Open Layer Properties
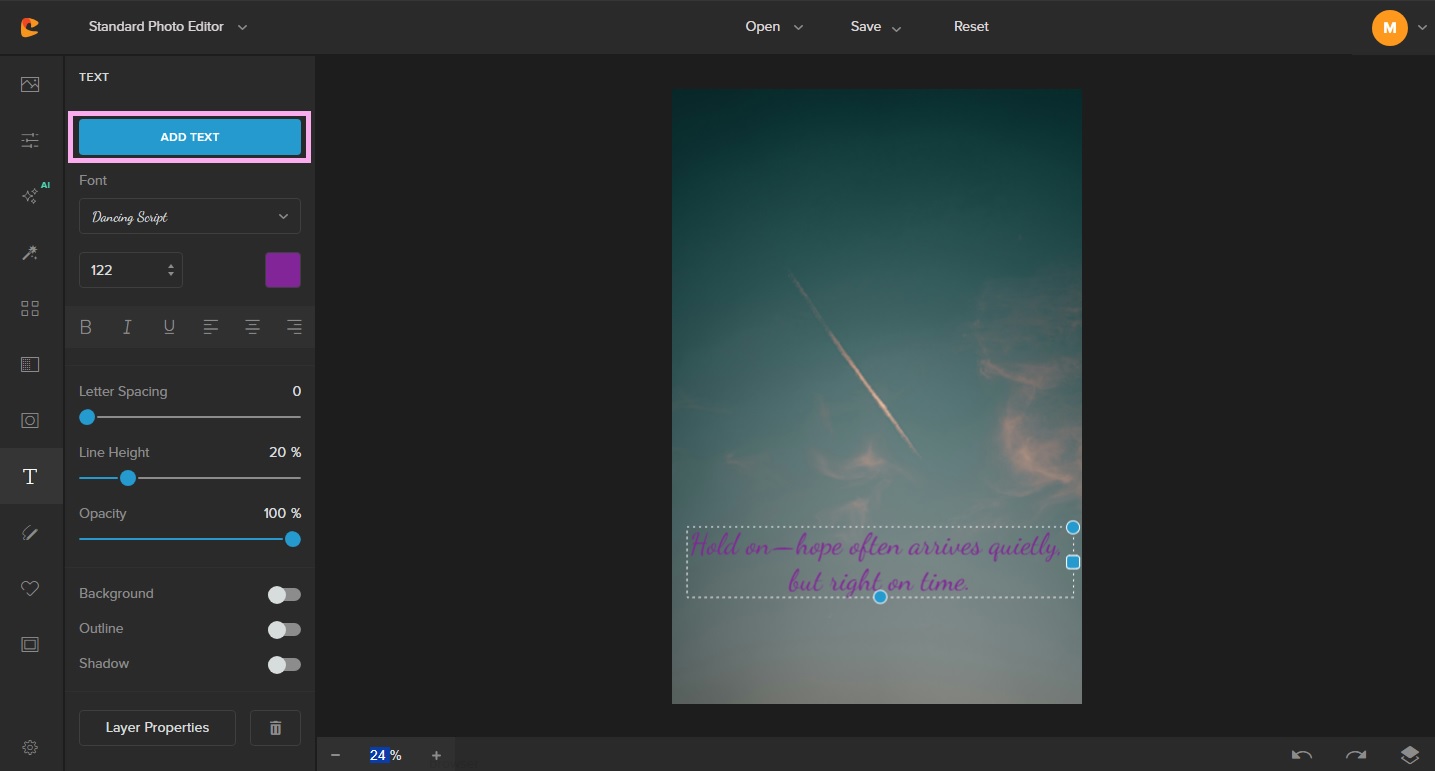This screenshot has height=771, width=1435. [x=157, y=728]
